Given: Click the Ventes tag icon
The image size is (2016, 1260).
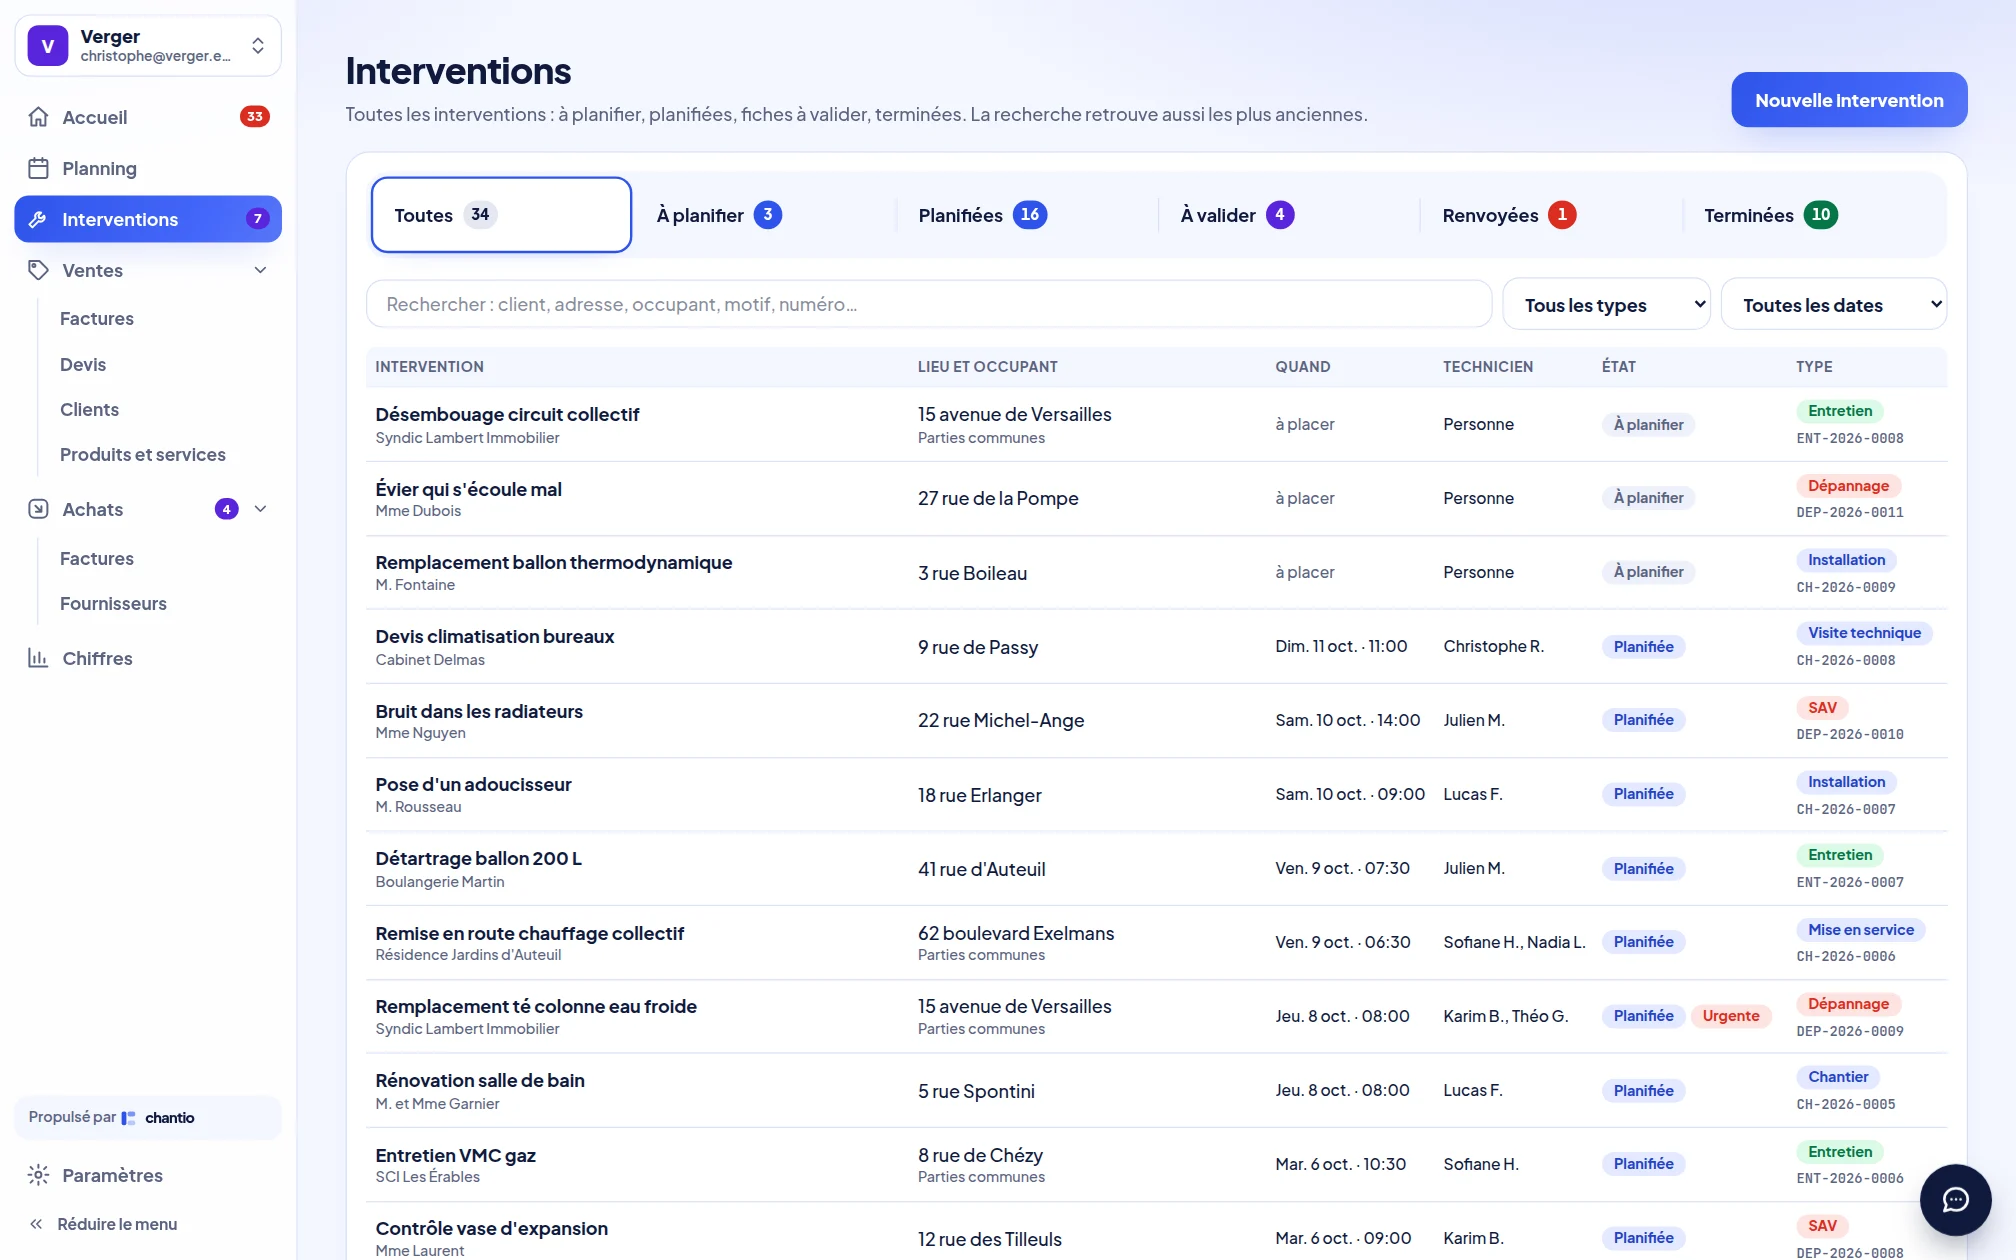Looking at the screenshot, I should [38, 270].
